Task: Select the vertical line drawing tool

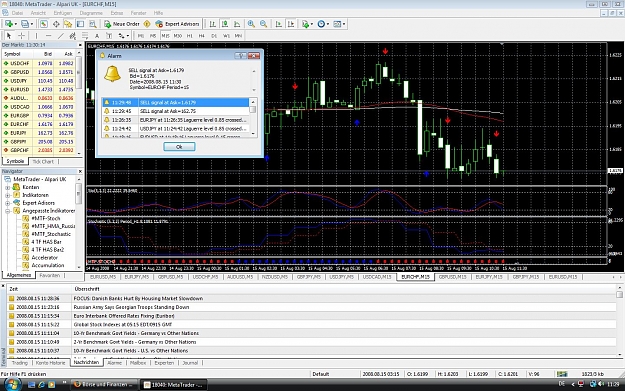Action: [36, 36]
